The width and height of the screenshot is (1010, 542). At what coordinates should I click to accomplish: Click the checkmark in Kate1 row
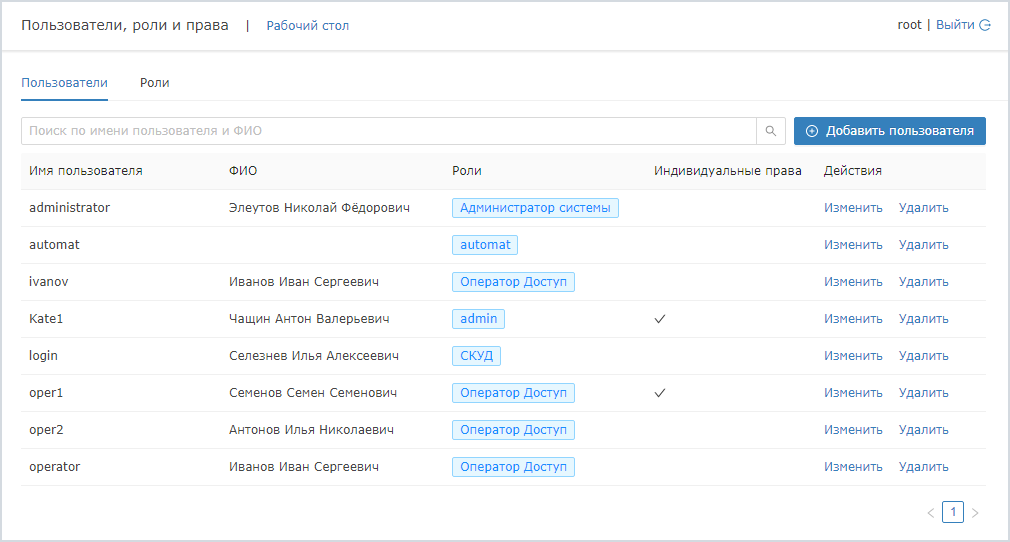[x=660, y=319]
